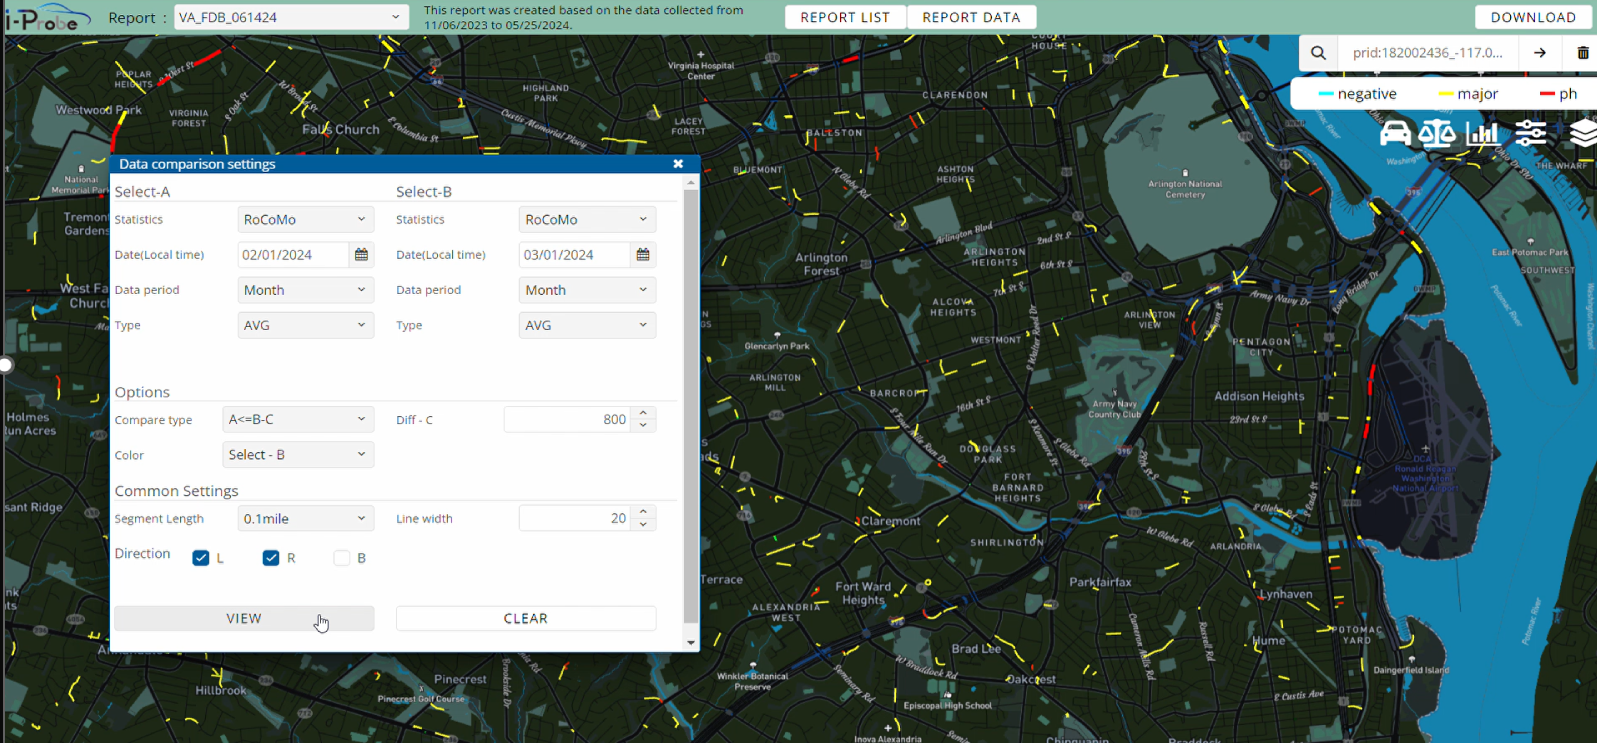The height and width of the screenshot is (743, 1597).
Task: Click the arrow go-to button in search
Action: [1540, 53]
